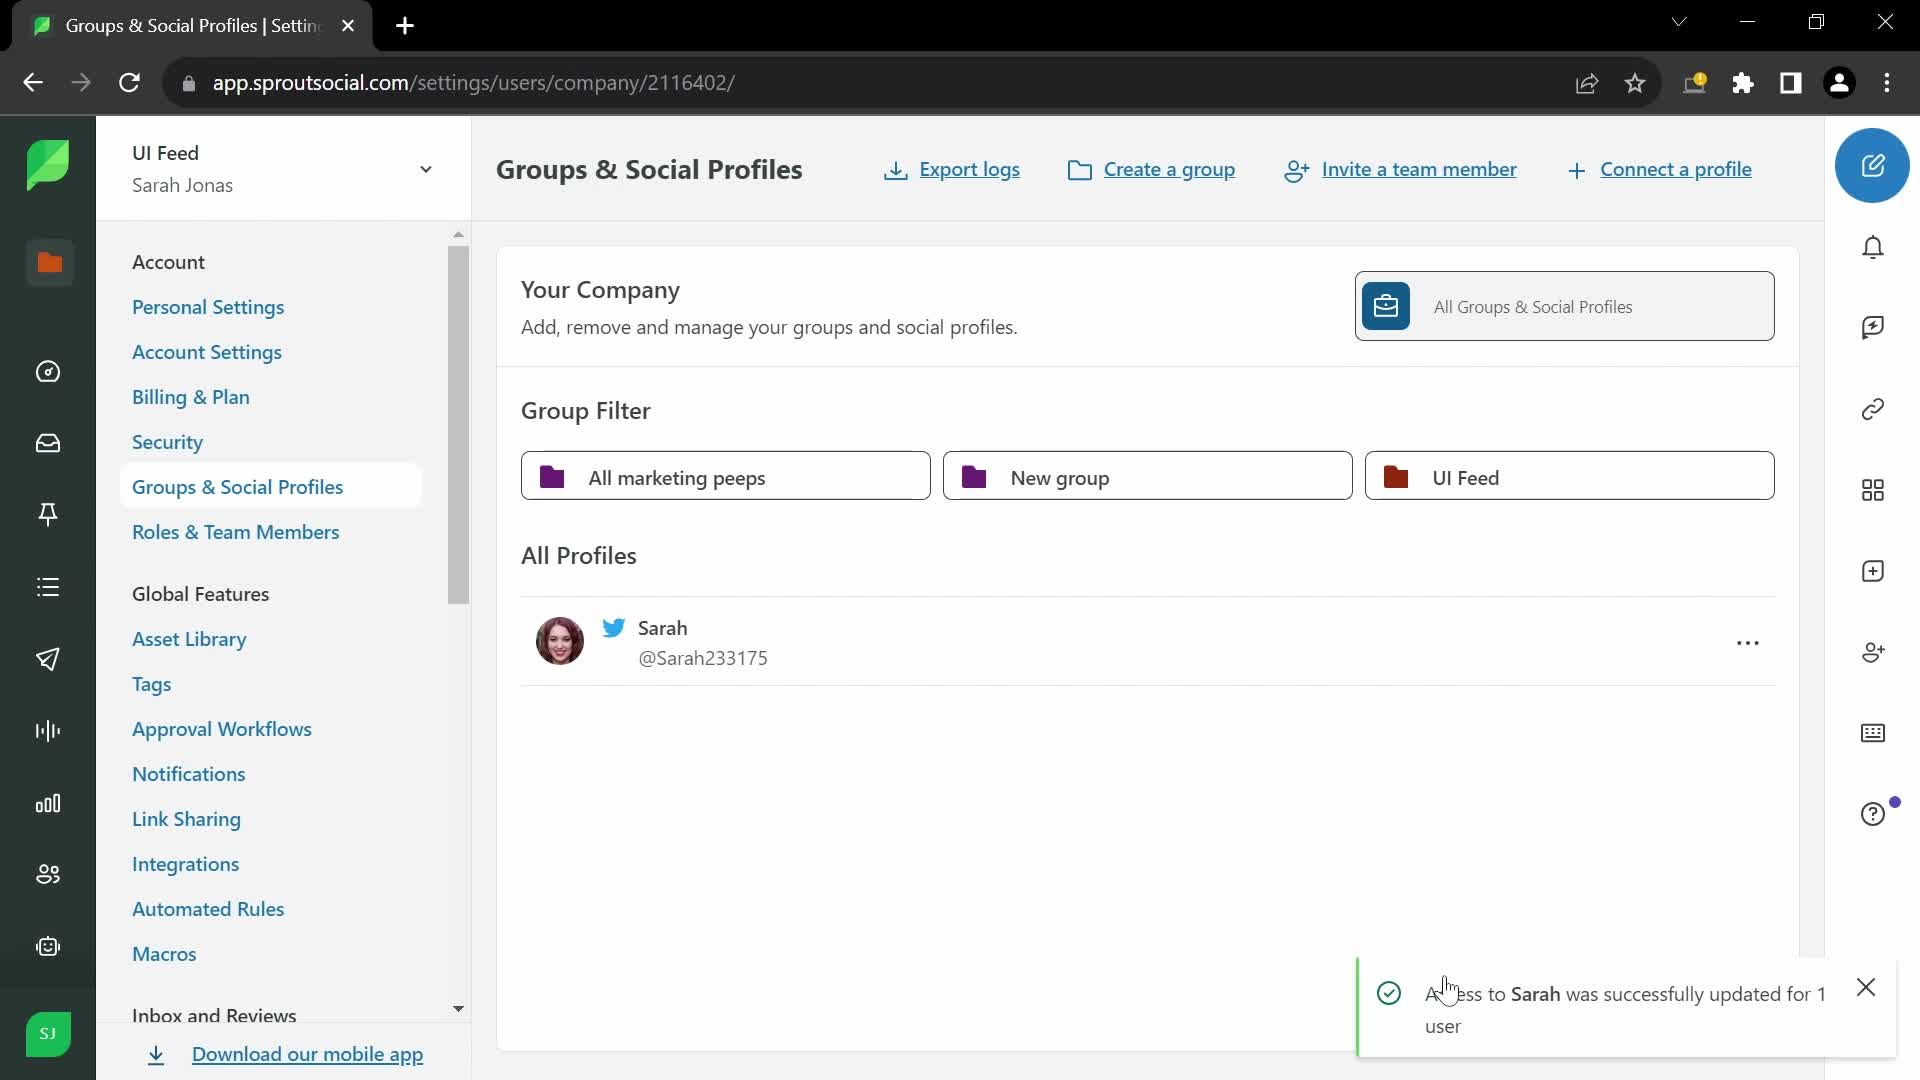
Task: Click the settings sidebar scrollbar
Action: [458, 425]
